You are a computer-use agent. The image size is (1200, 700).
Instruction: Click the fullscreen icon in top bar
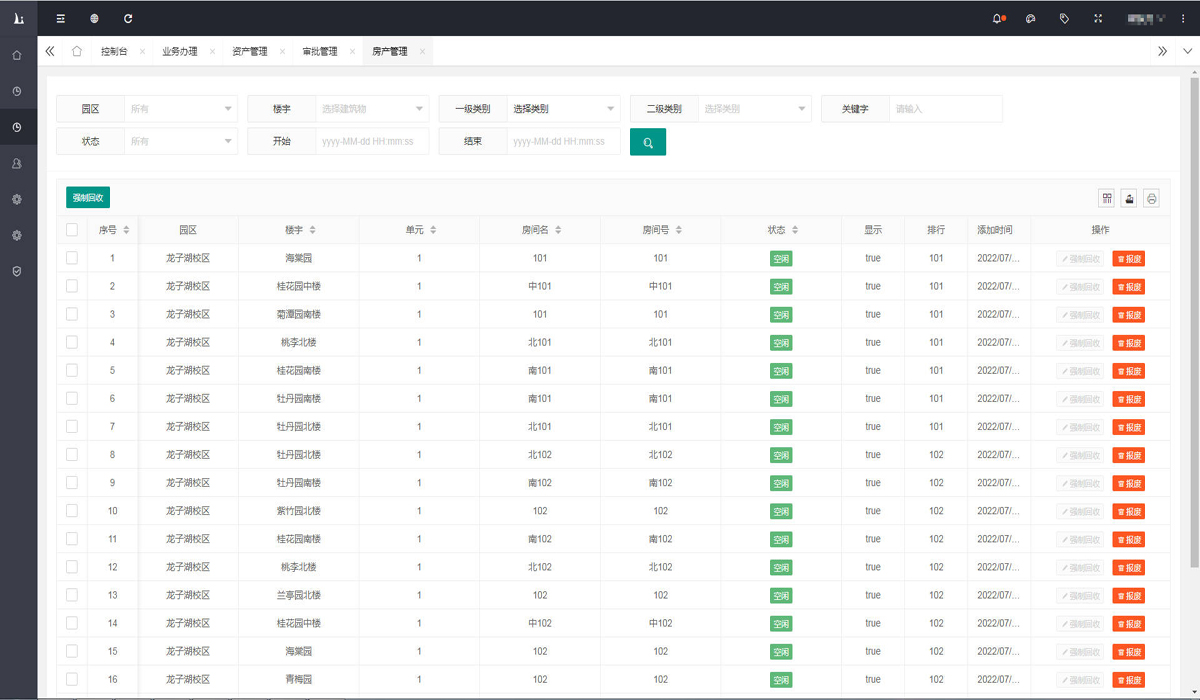(x=1098, y=18)
